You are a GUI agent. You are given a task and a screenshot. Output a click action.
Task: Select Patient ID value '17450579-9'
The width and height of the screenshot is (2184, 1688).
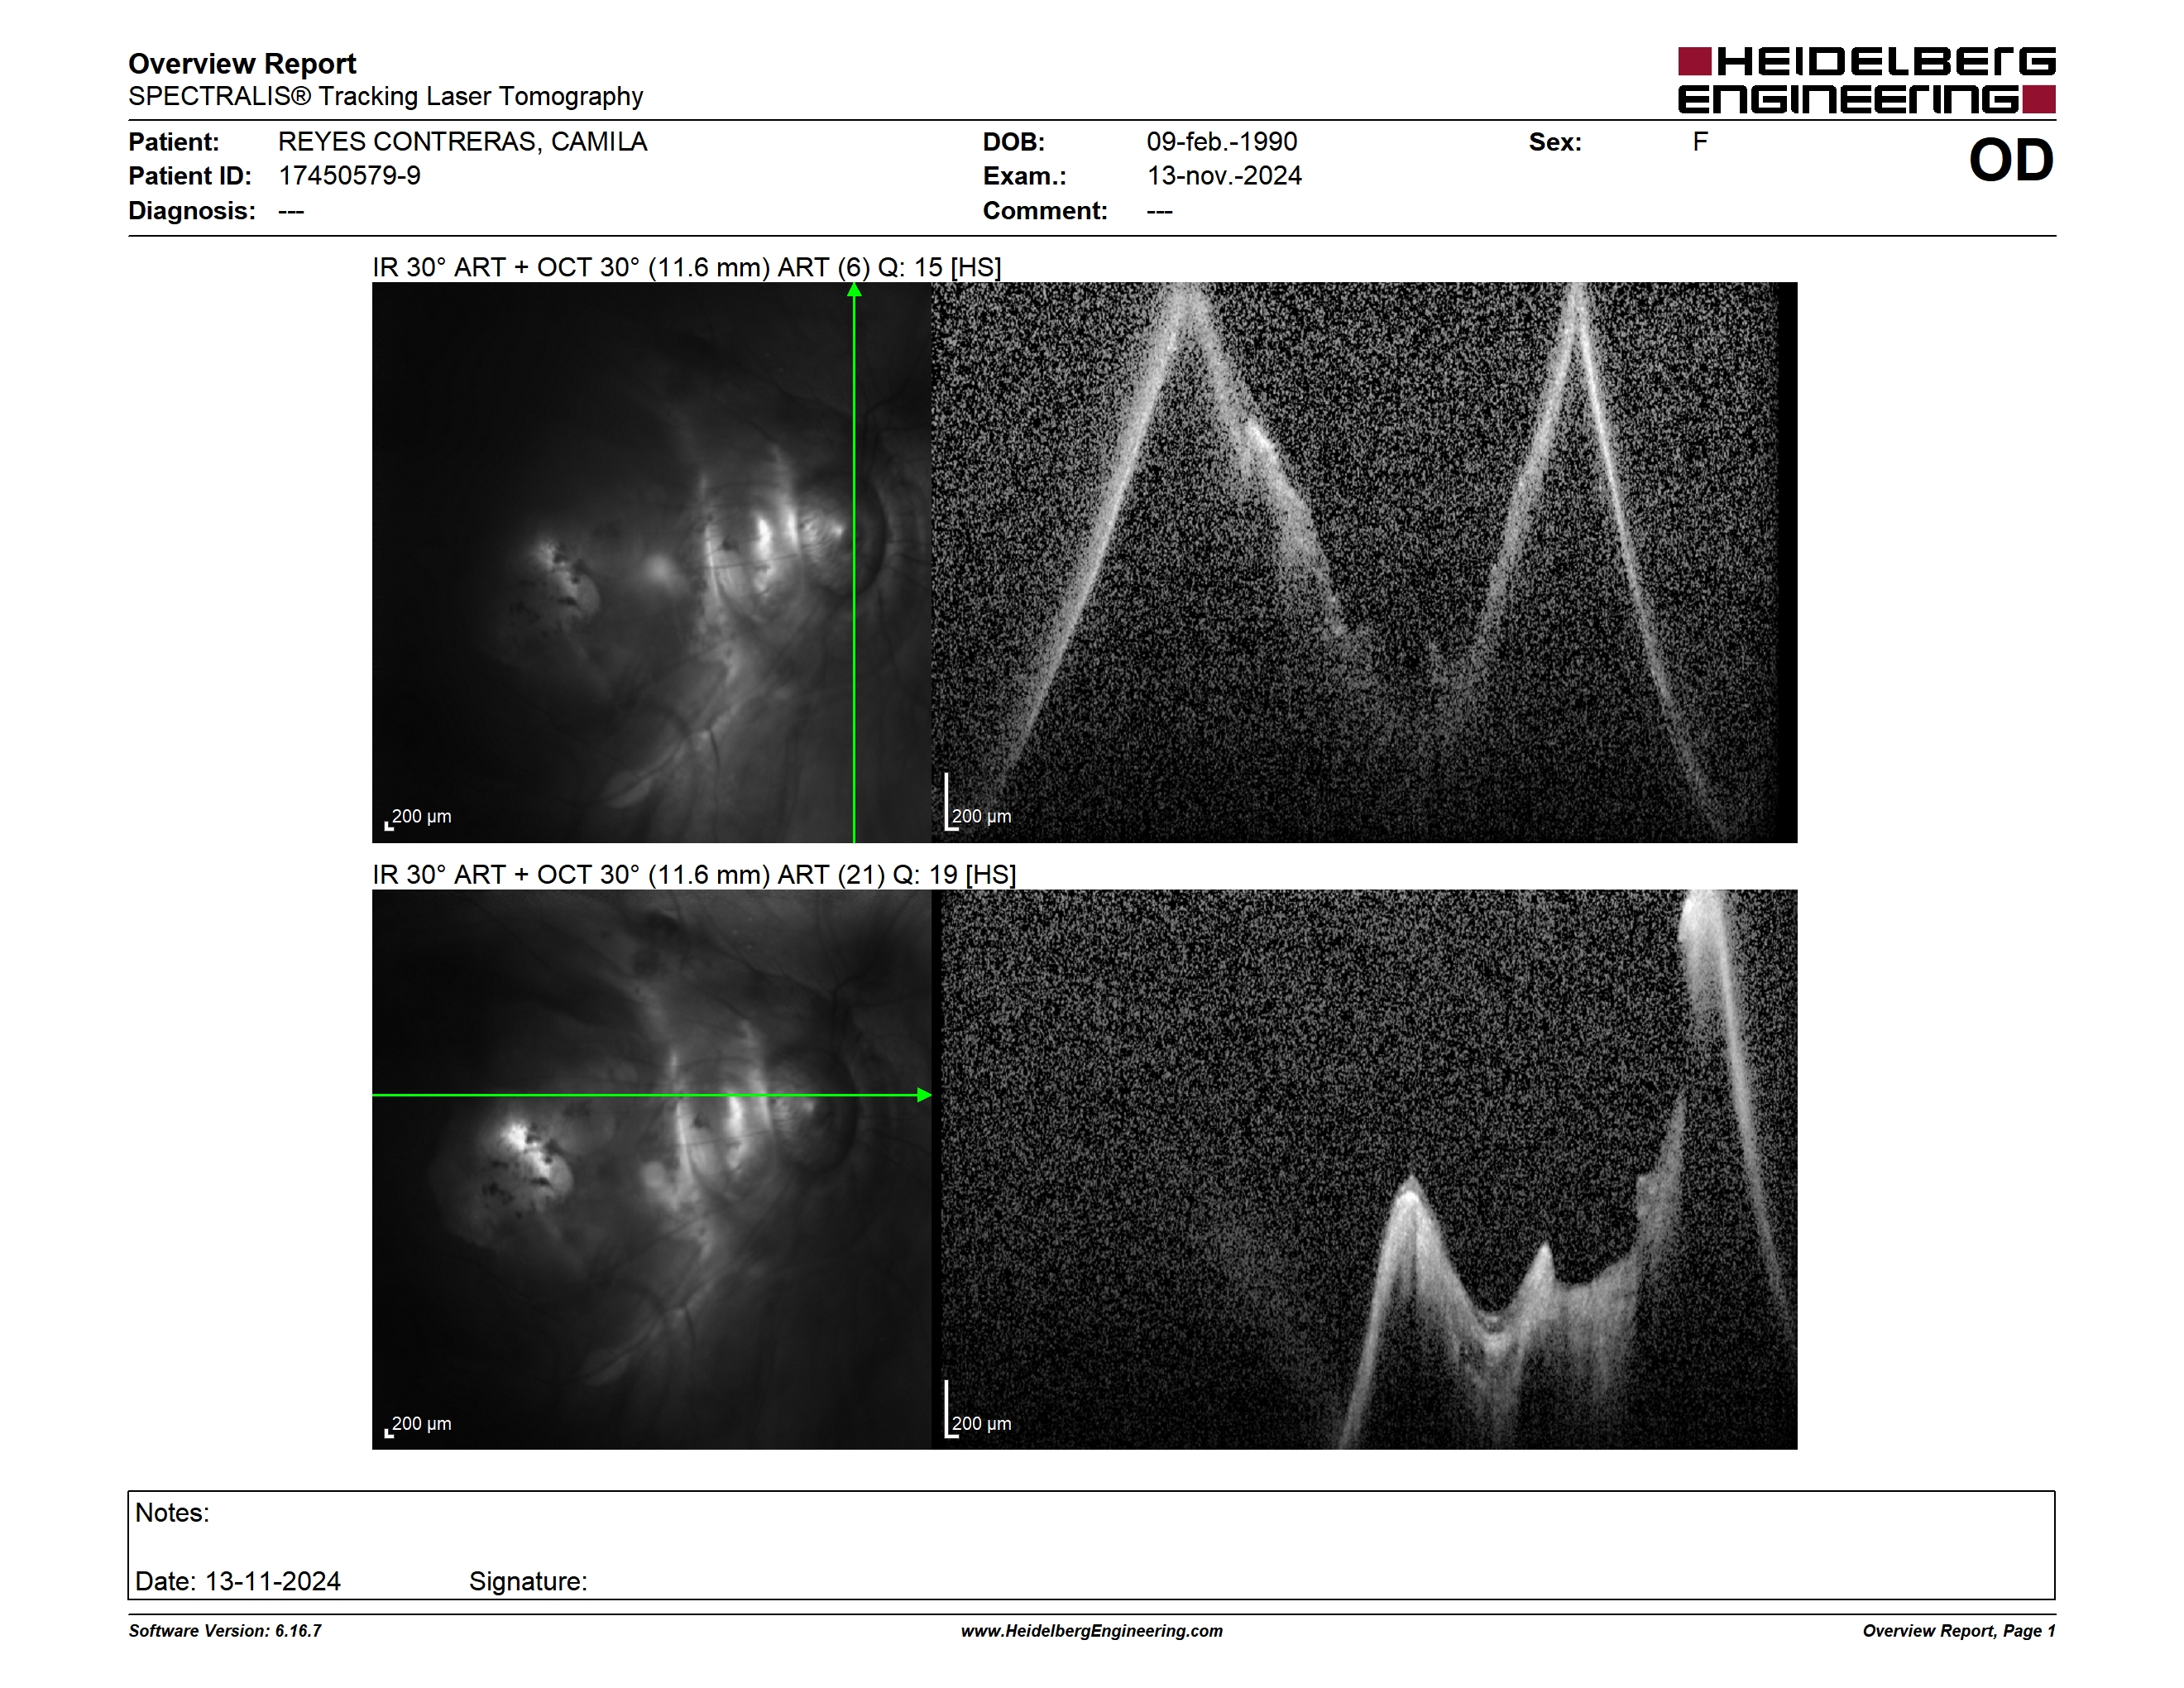coord(349,176)
